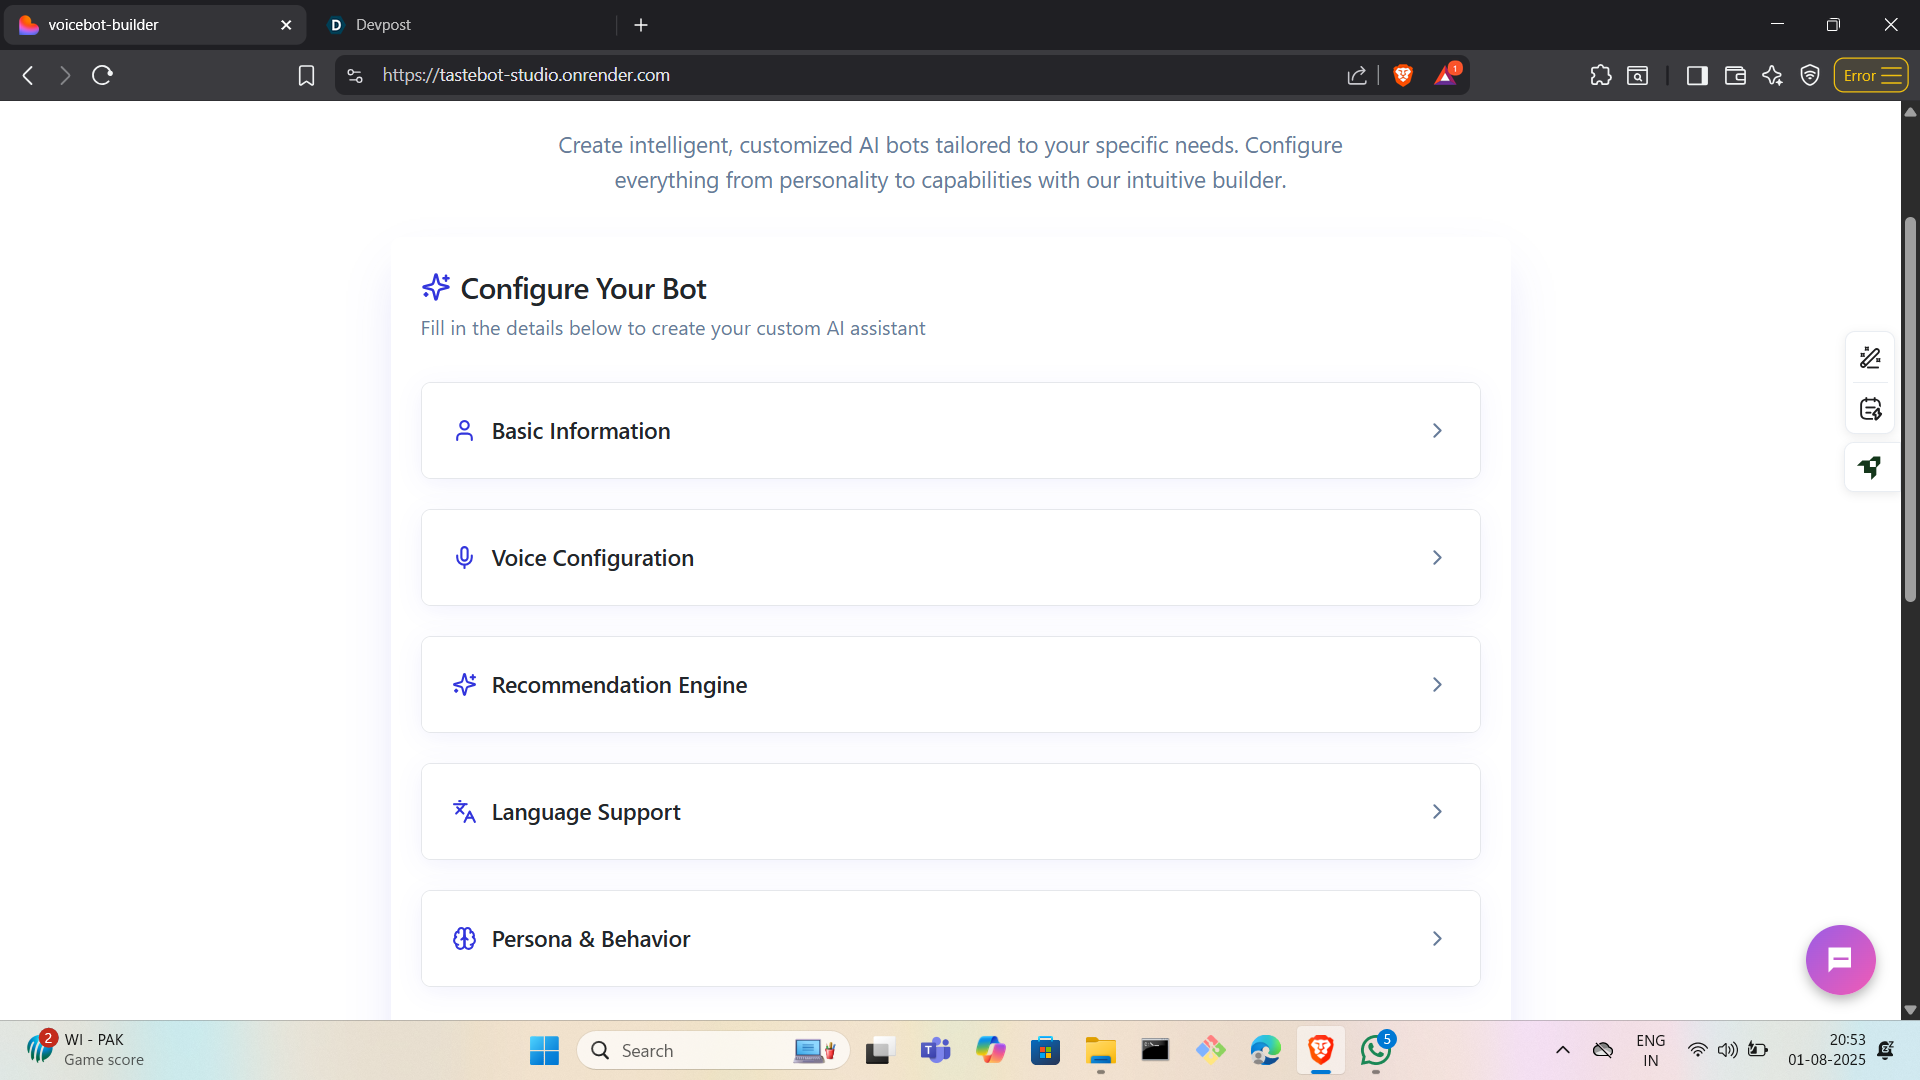1920x1080 pixels.
Task: Toggle the browser sidebar panel icon
Action: (1697, 75)
